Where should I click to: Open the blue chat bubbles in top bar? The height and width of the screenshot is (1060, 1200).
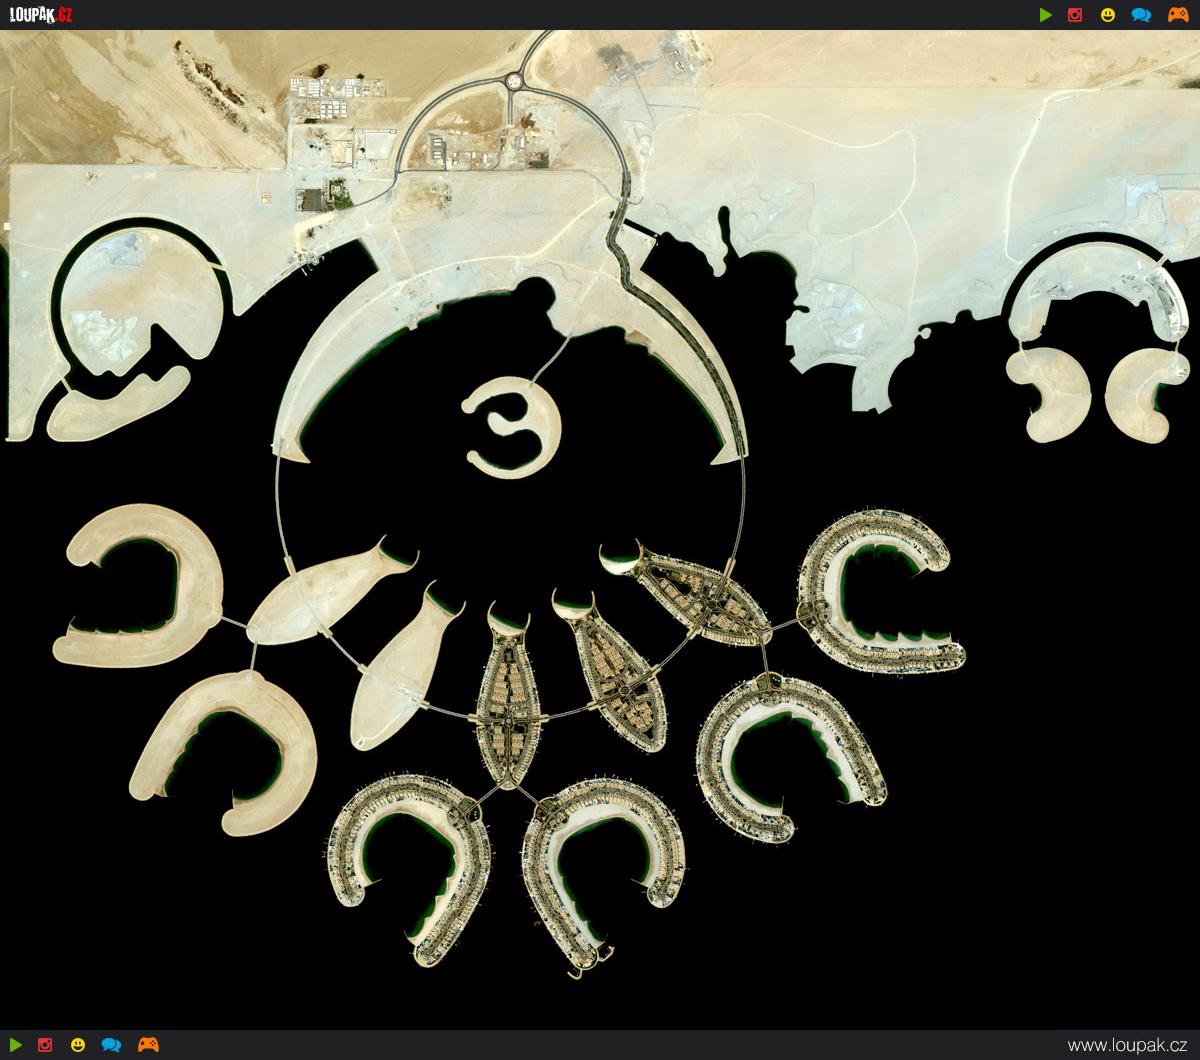tap(1140, 15)
